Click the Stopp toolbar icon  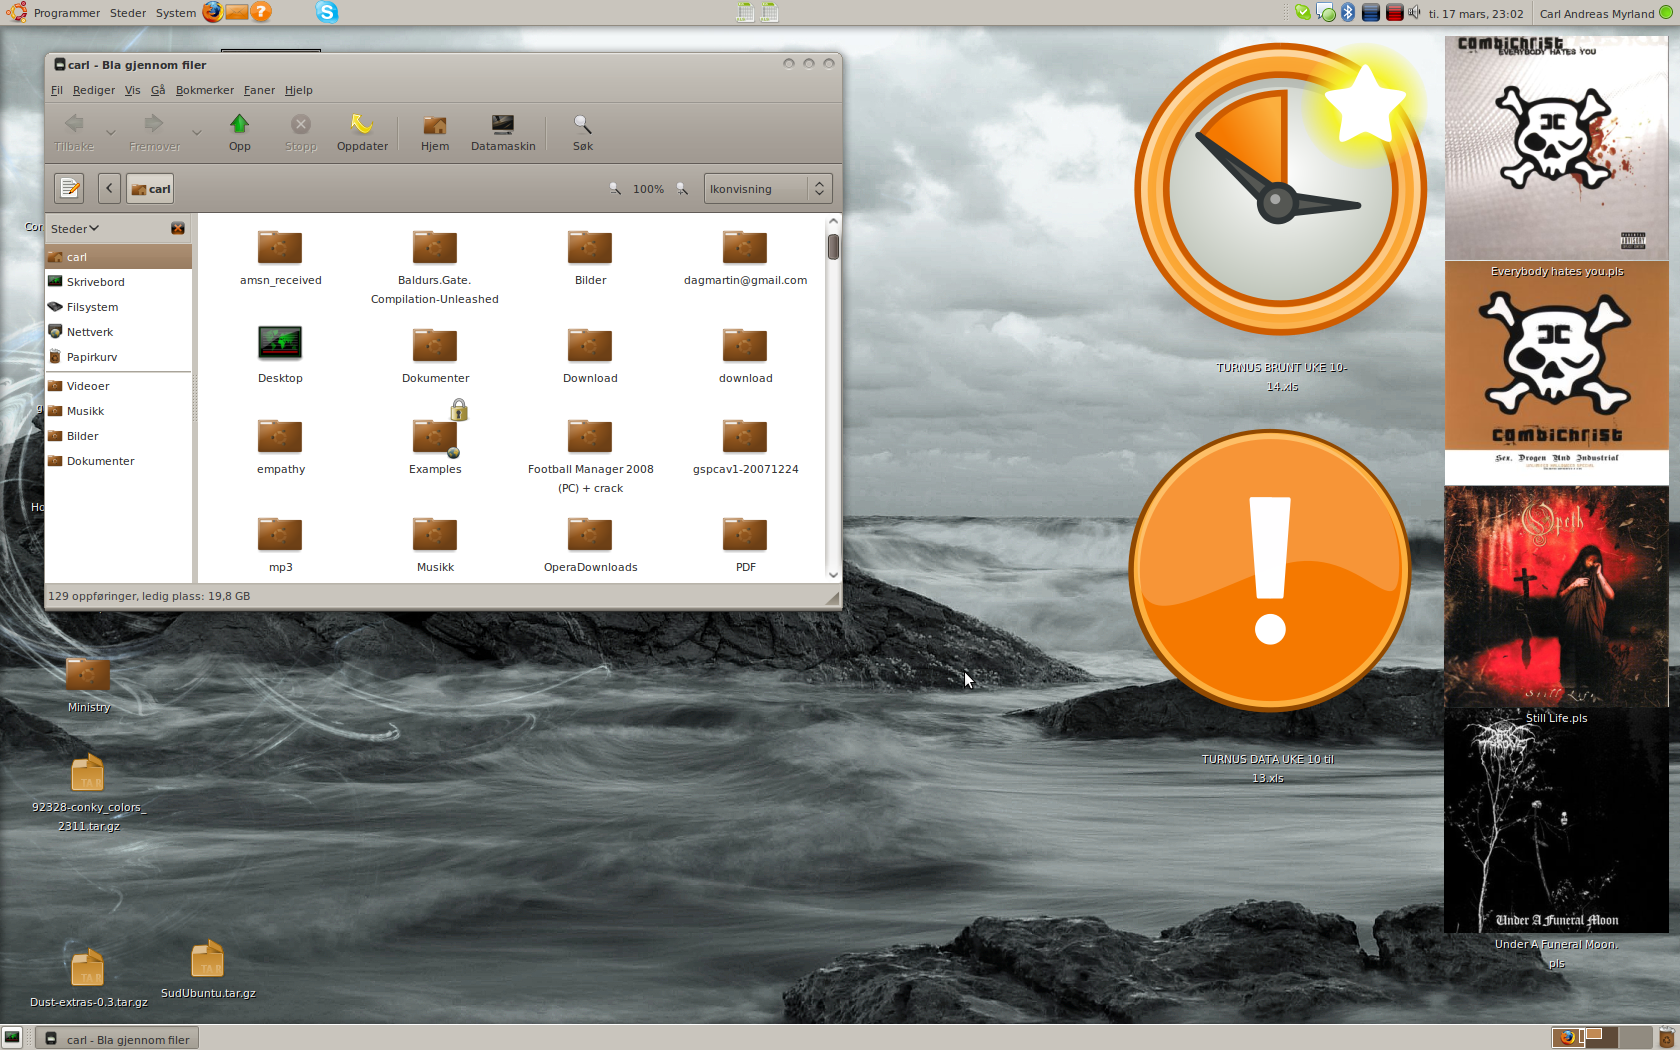[300, 132]
